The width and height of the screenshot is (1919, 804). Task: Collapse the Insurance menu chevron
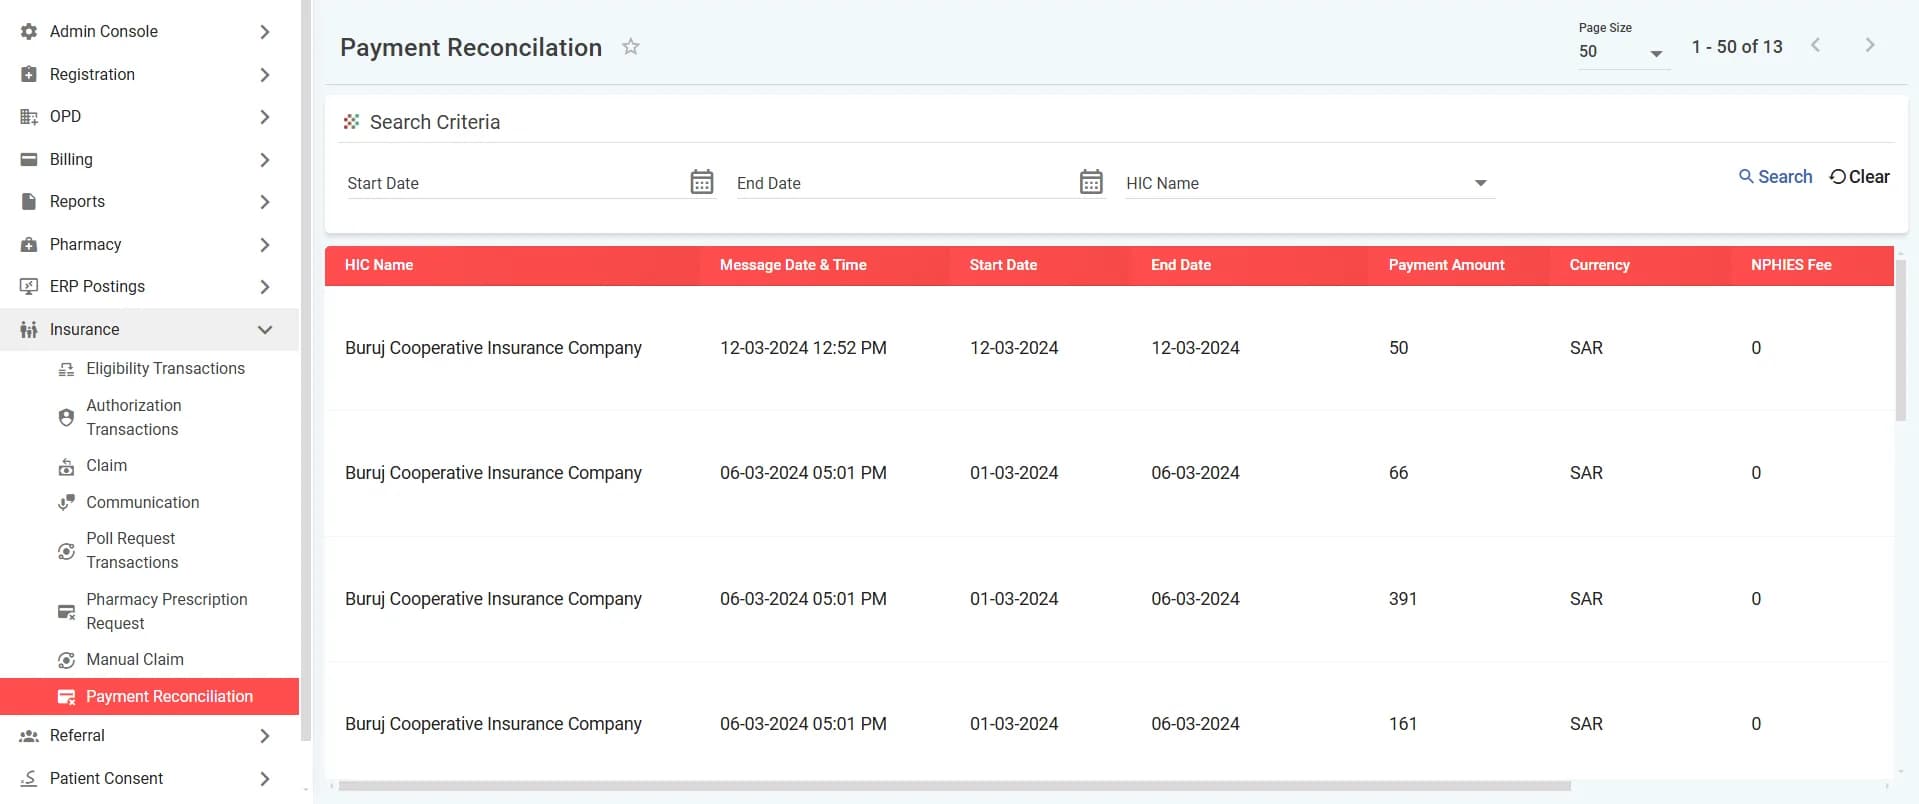point(264,329)
